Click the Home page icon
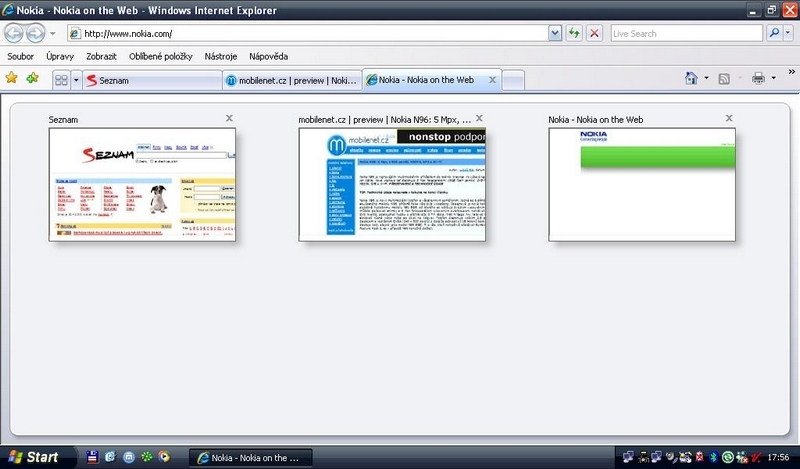The image size is (800, 469). (x=690, y=78)
